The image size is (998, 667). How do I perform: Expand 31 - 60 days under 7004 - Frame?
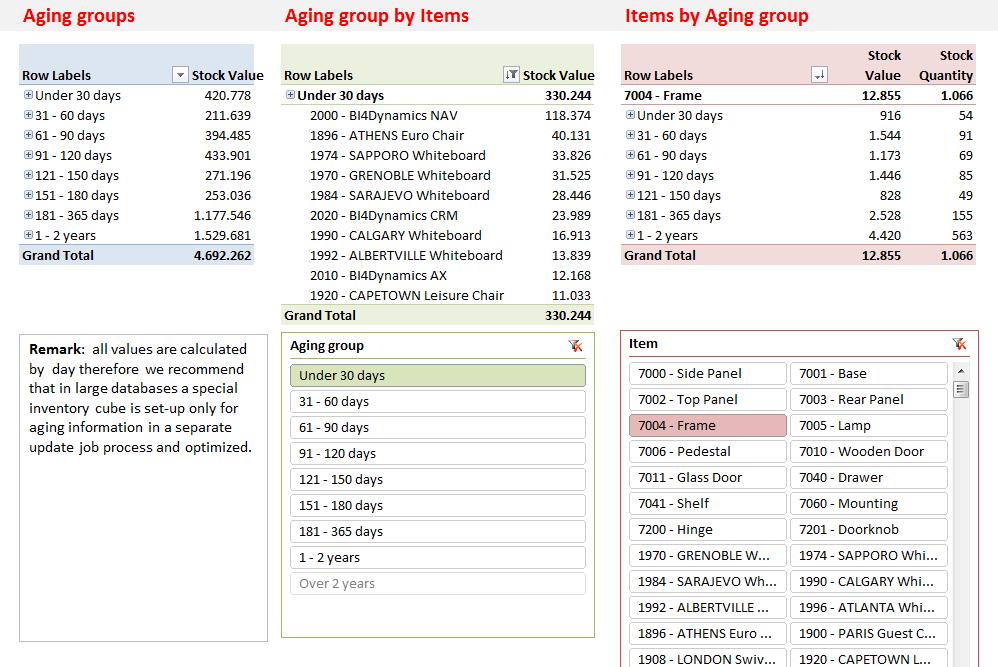coord(630,135)
